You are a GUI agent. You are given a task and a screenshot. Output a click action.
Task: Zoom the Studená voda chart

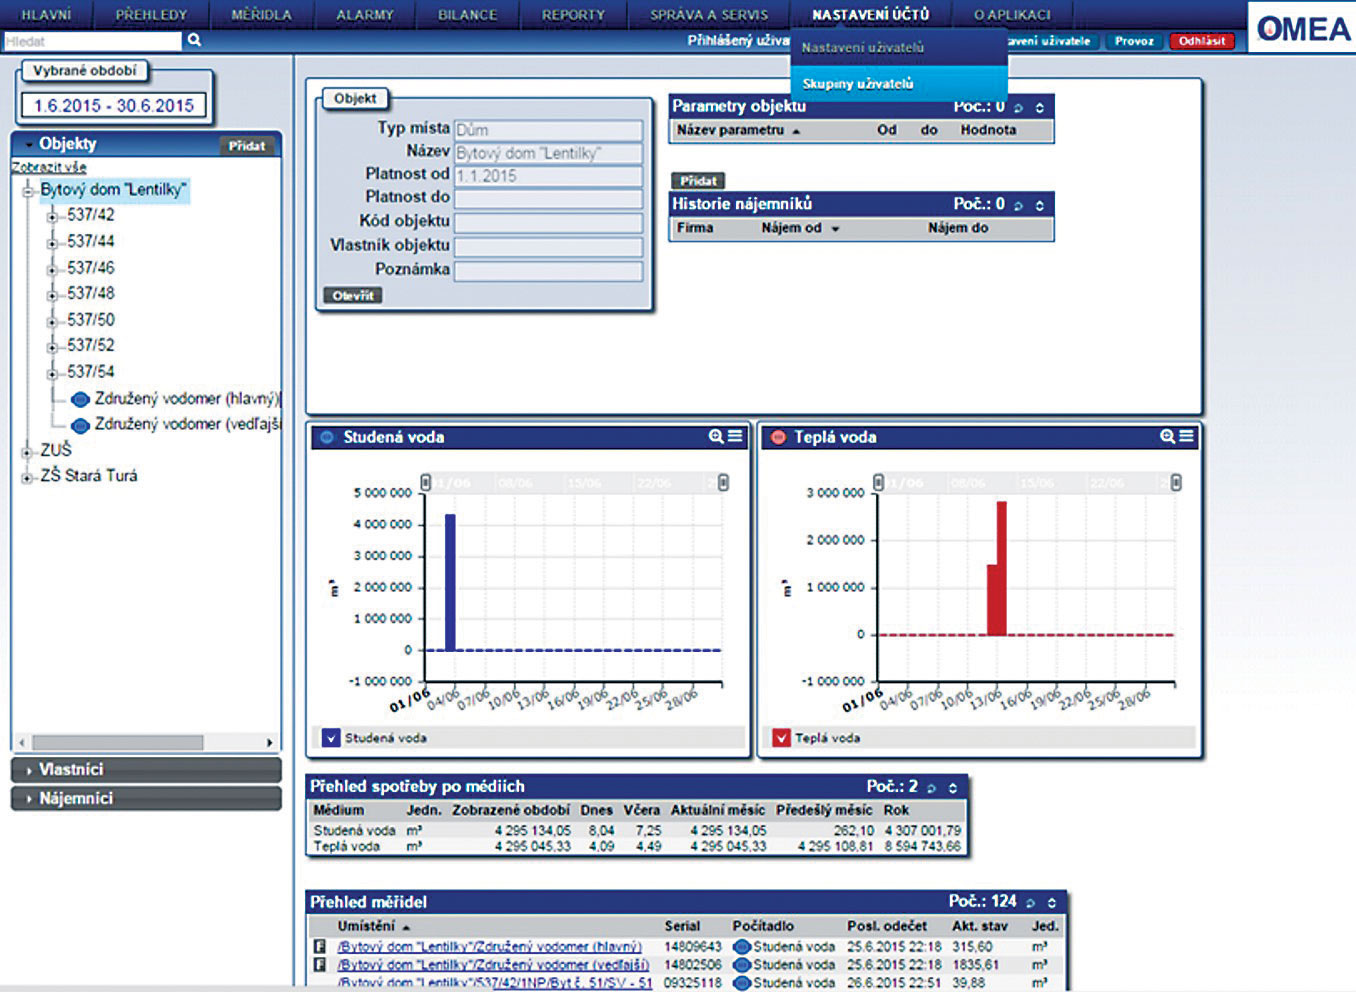point(716,436)
